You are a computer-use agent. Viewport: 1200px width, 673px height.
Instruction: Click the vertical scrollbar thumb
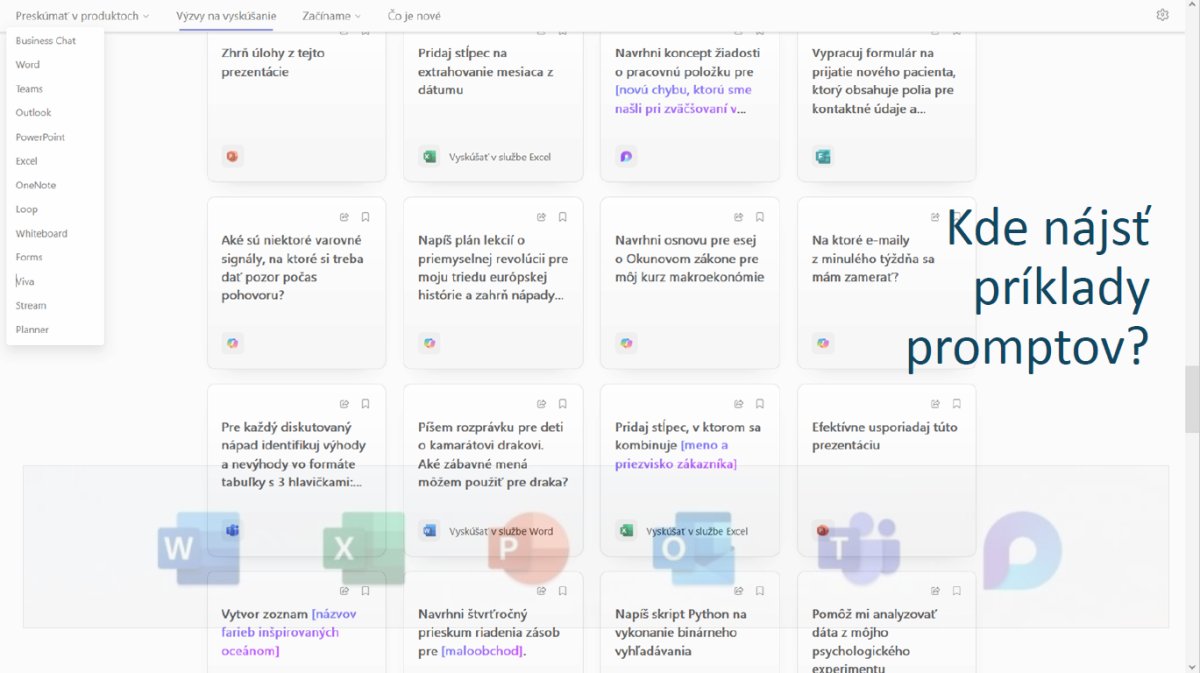(x=1191, y=400)
